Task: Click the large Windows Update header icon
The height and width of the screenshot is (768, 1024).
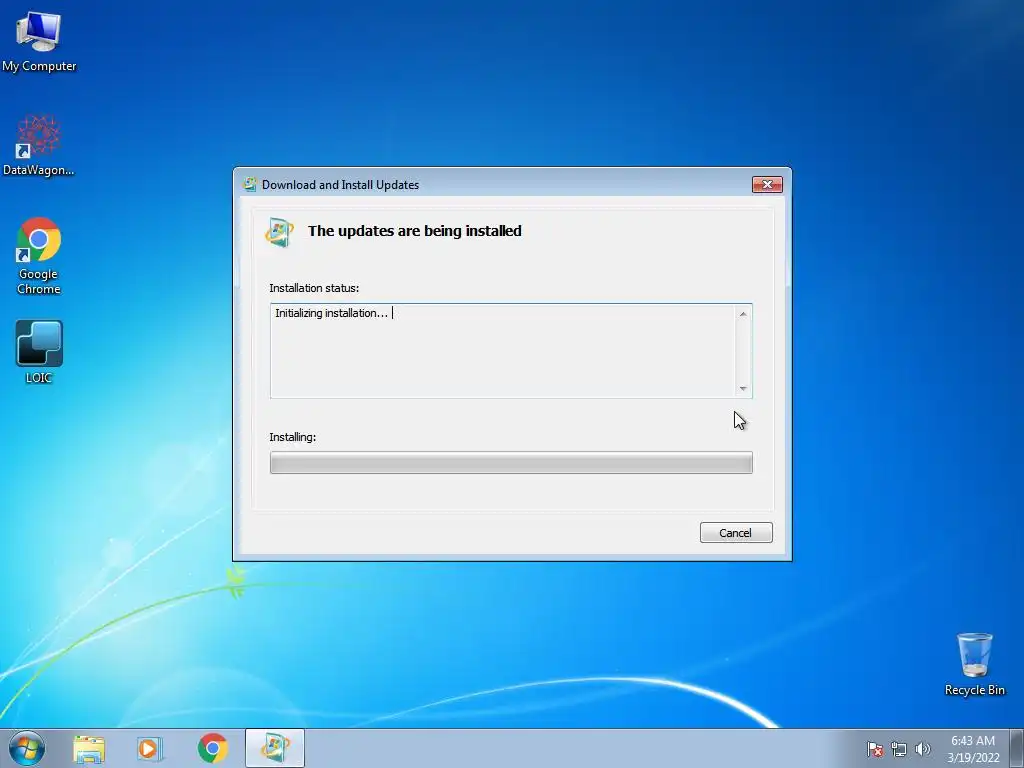Action: tap(280, 232)
